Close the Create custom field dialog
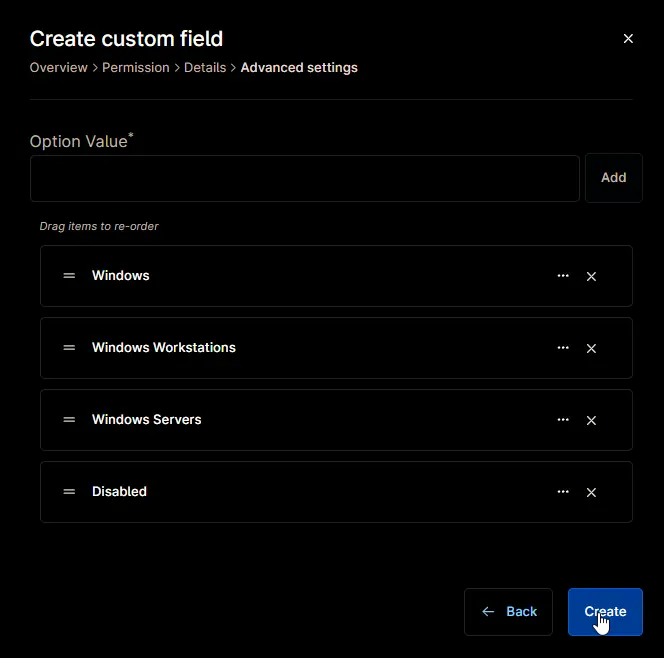Screen dimensions: 664x658 pyautogui.click(x=628, y=39)
